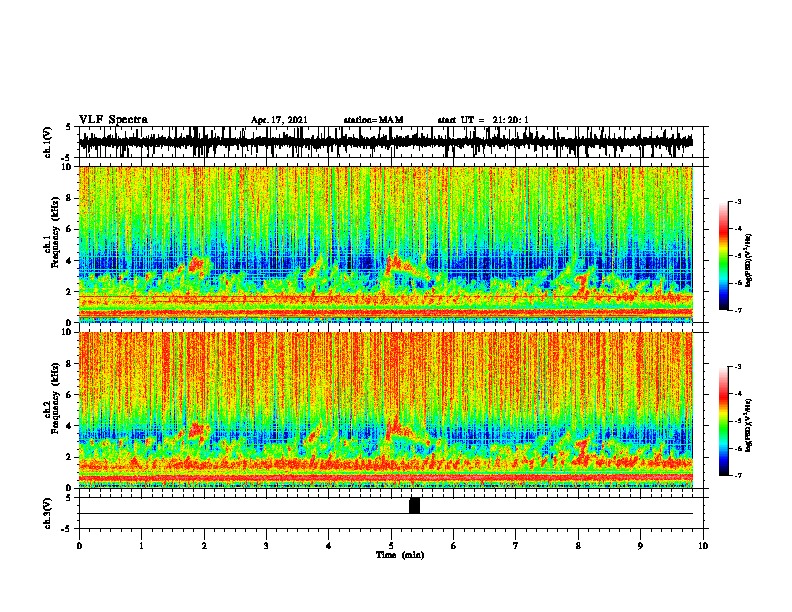Click the "-7" label on the ch.1 colorbar
The image size is (792, 612).
point(737,310)
